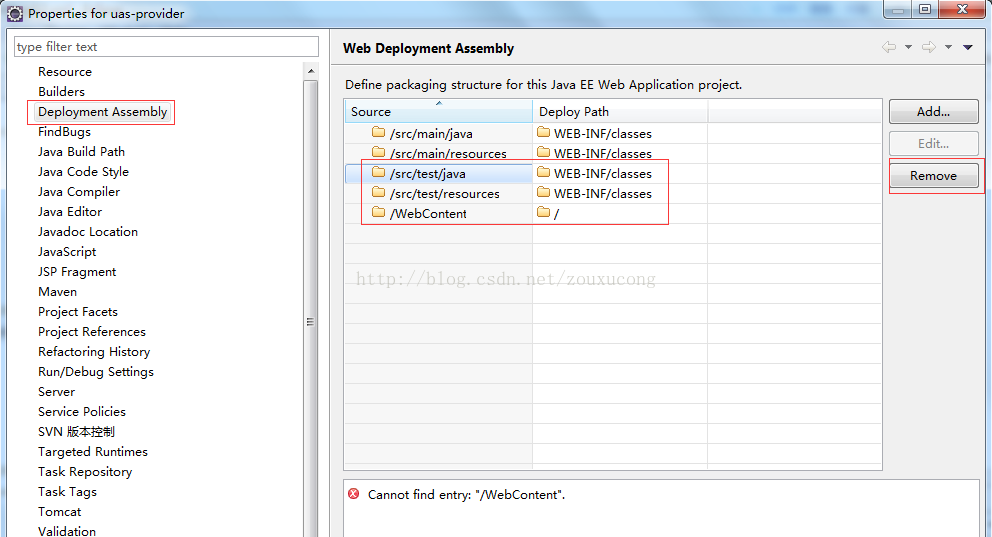
Task: Select Builders in properties tree
Action: click(x=61, y=92)
